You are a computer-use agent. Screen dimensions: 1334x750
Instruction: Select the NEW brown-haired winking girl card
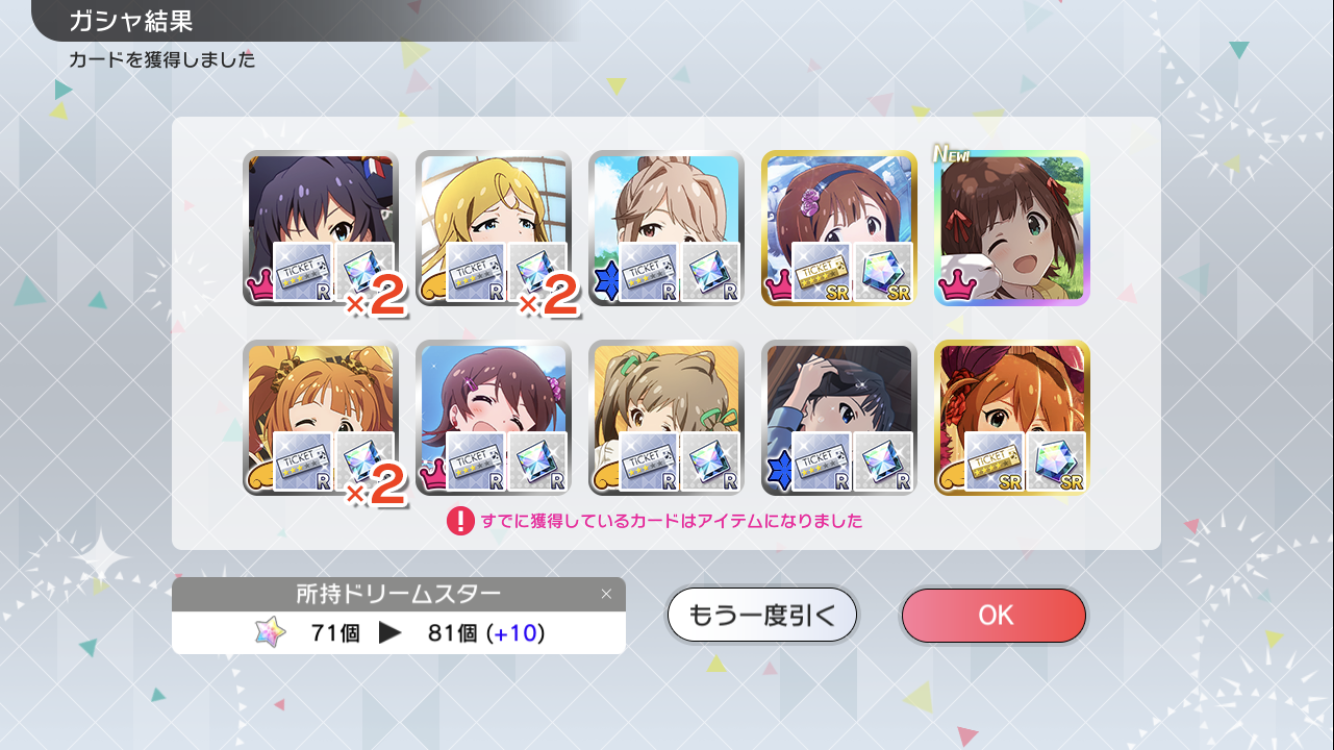pyautogui.click(x=1012, y=228)
